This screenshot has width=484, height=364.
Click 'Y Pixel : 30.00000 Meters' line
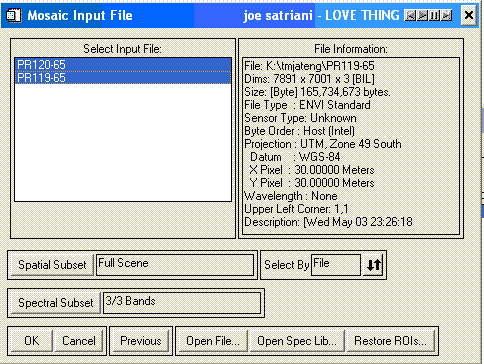coord(312,183)
